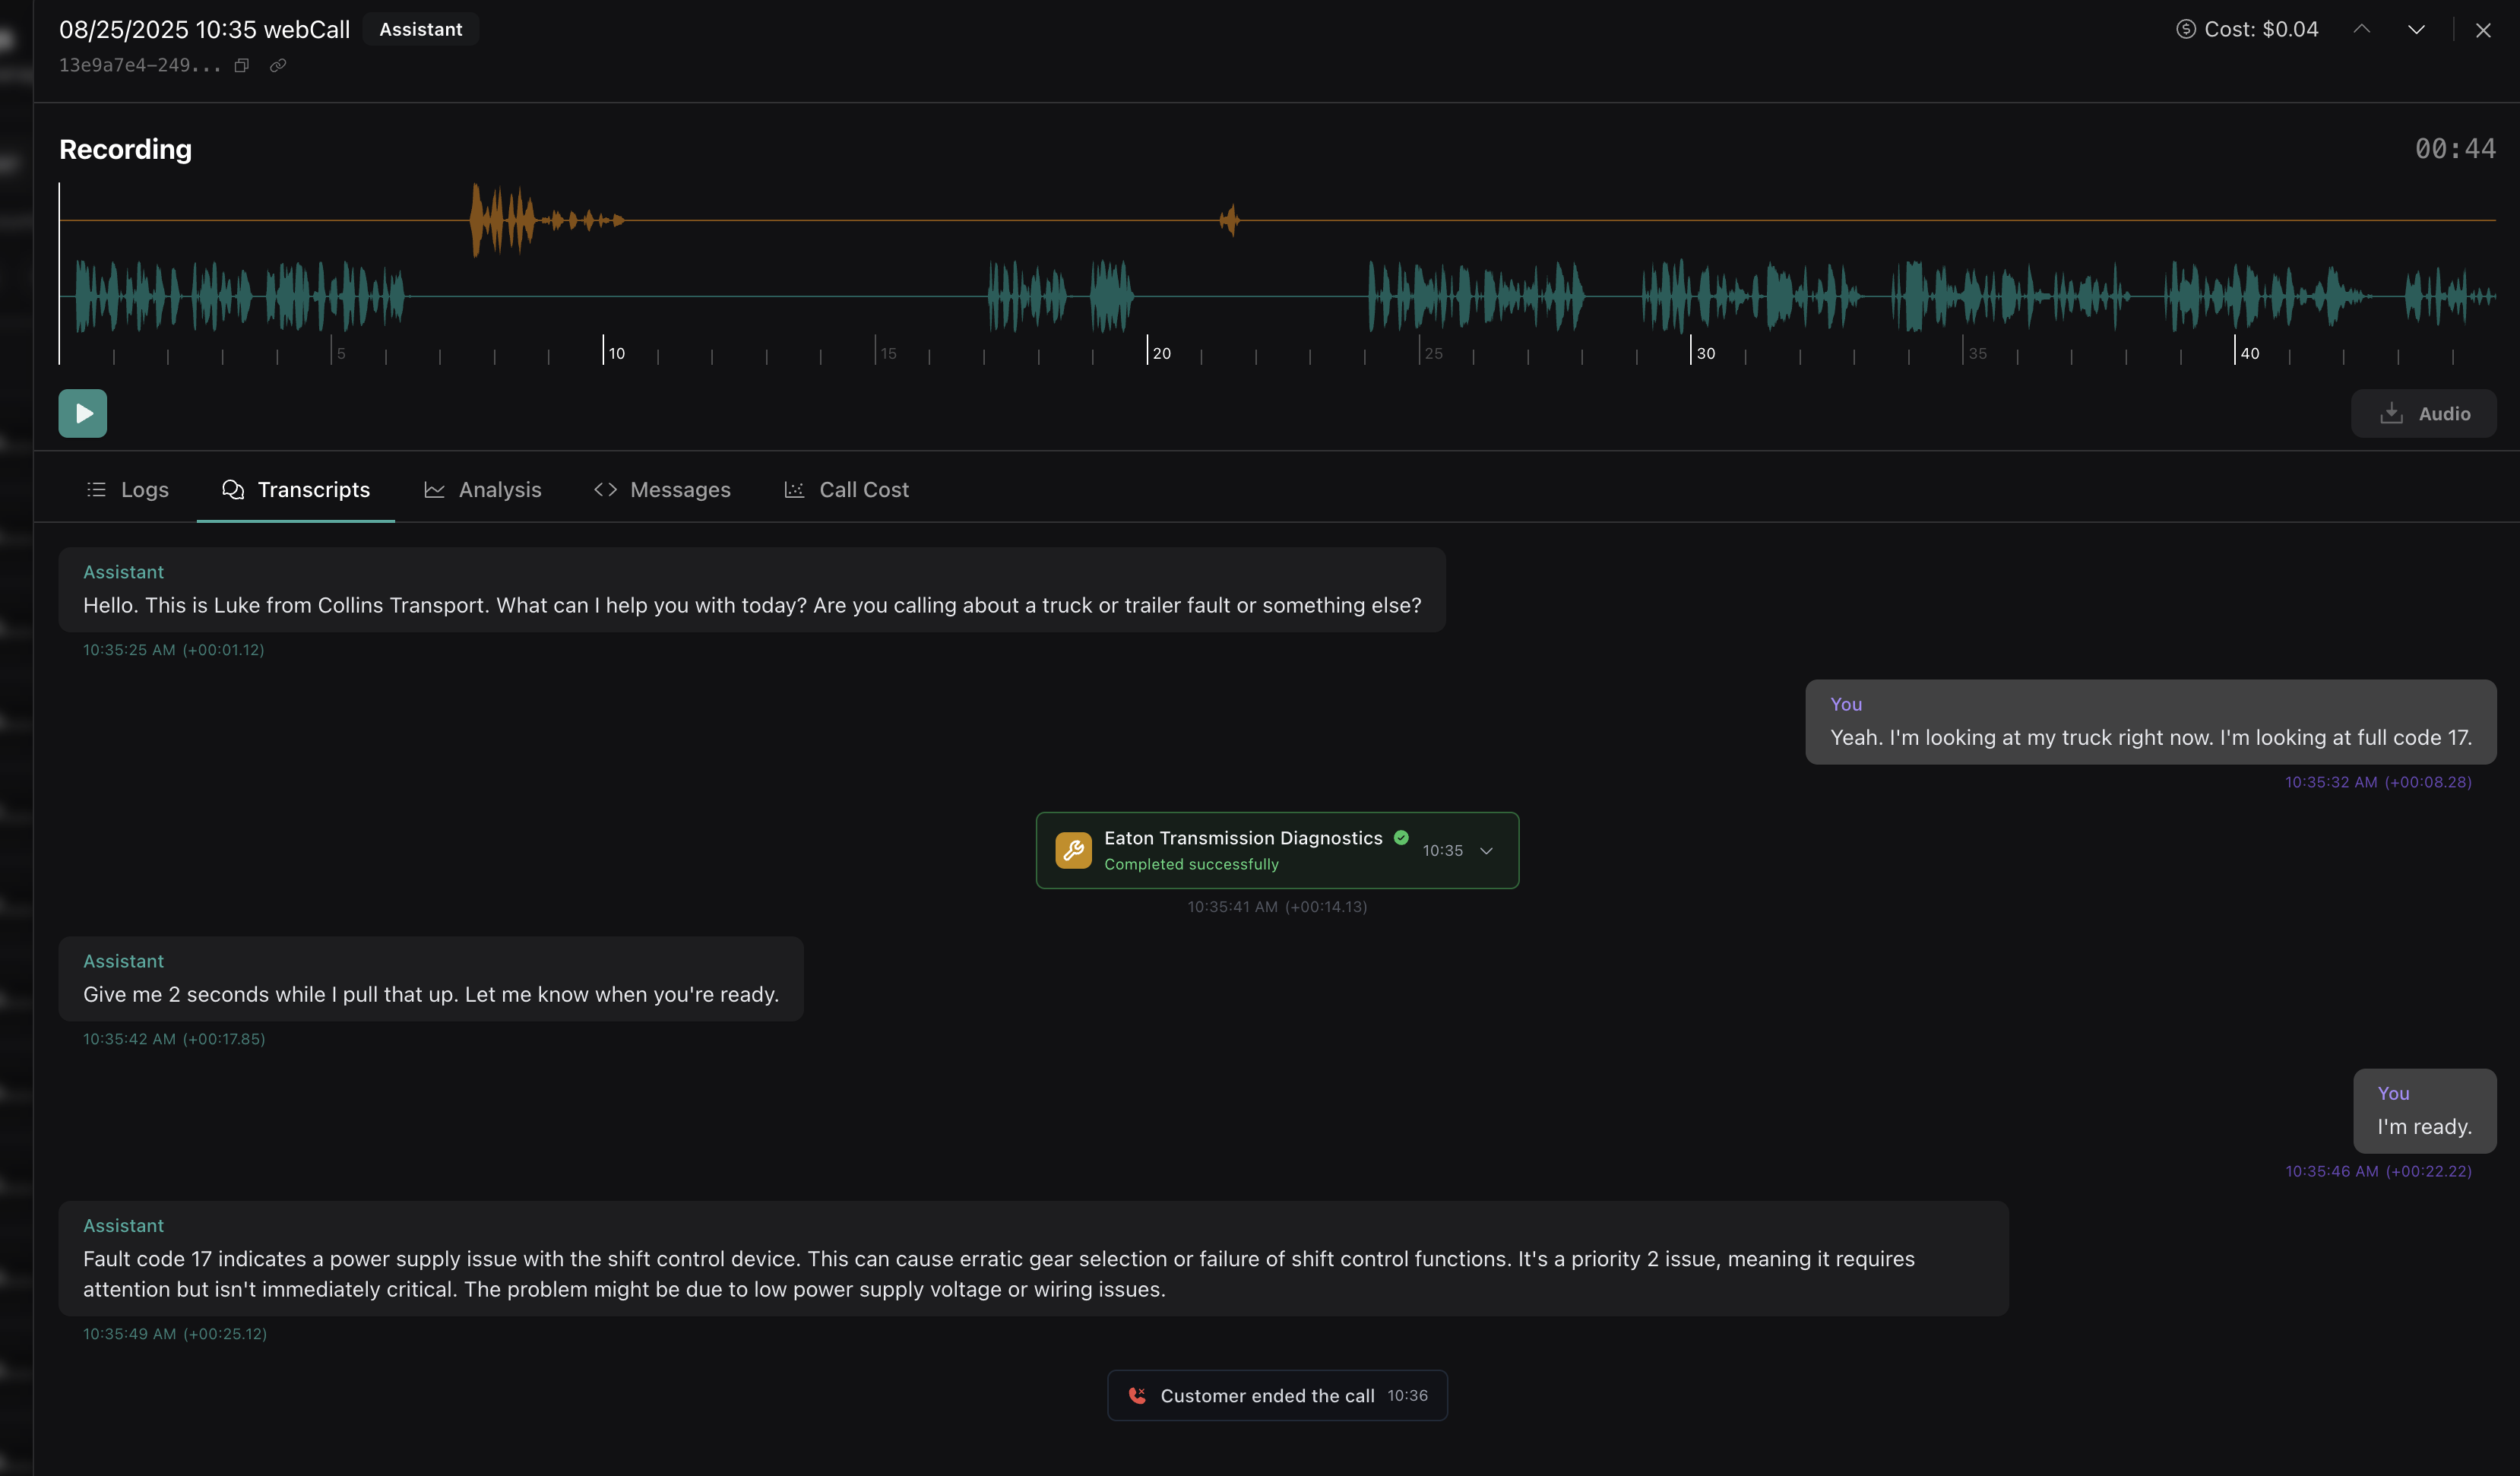Go to previous call with up chevron

coord(2362,29)
